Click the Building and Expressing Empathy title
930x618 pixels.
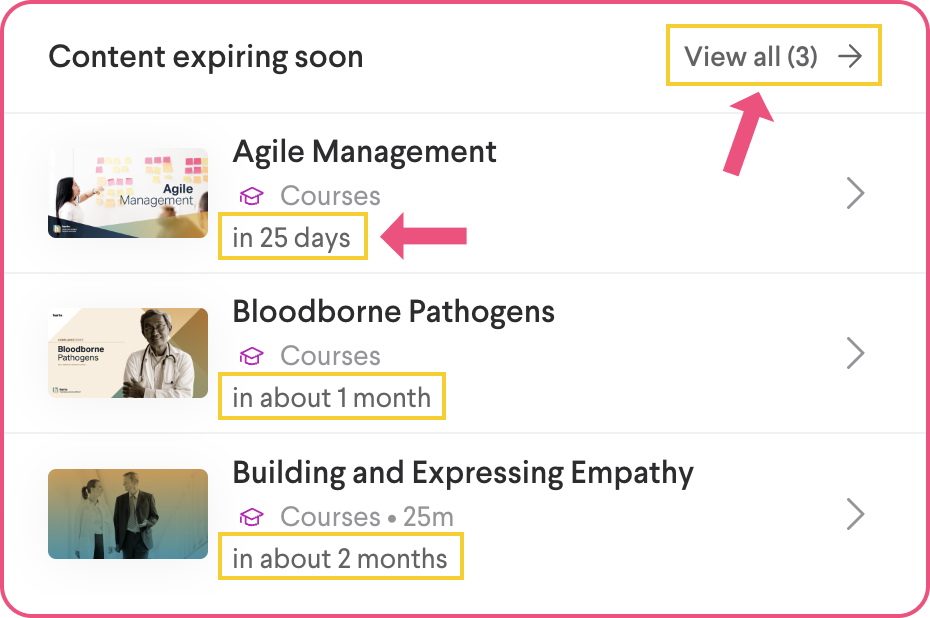pos(462,472)
